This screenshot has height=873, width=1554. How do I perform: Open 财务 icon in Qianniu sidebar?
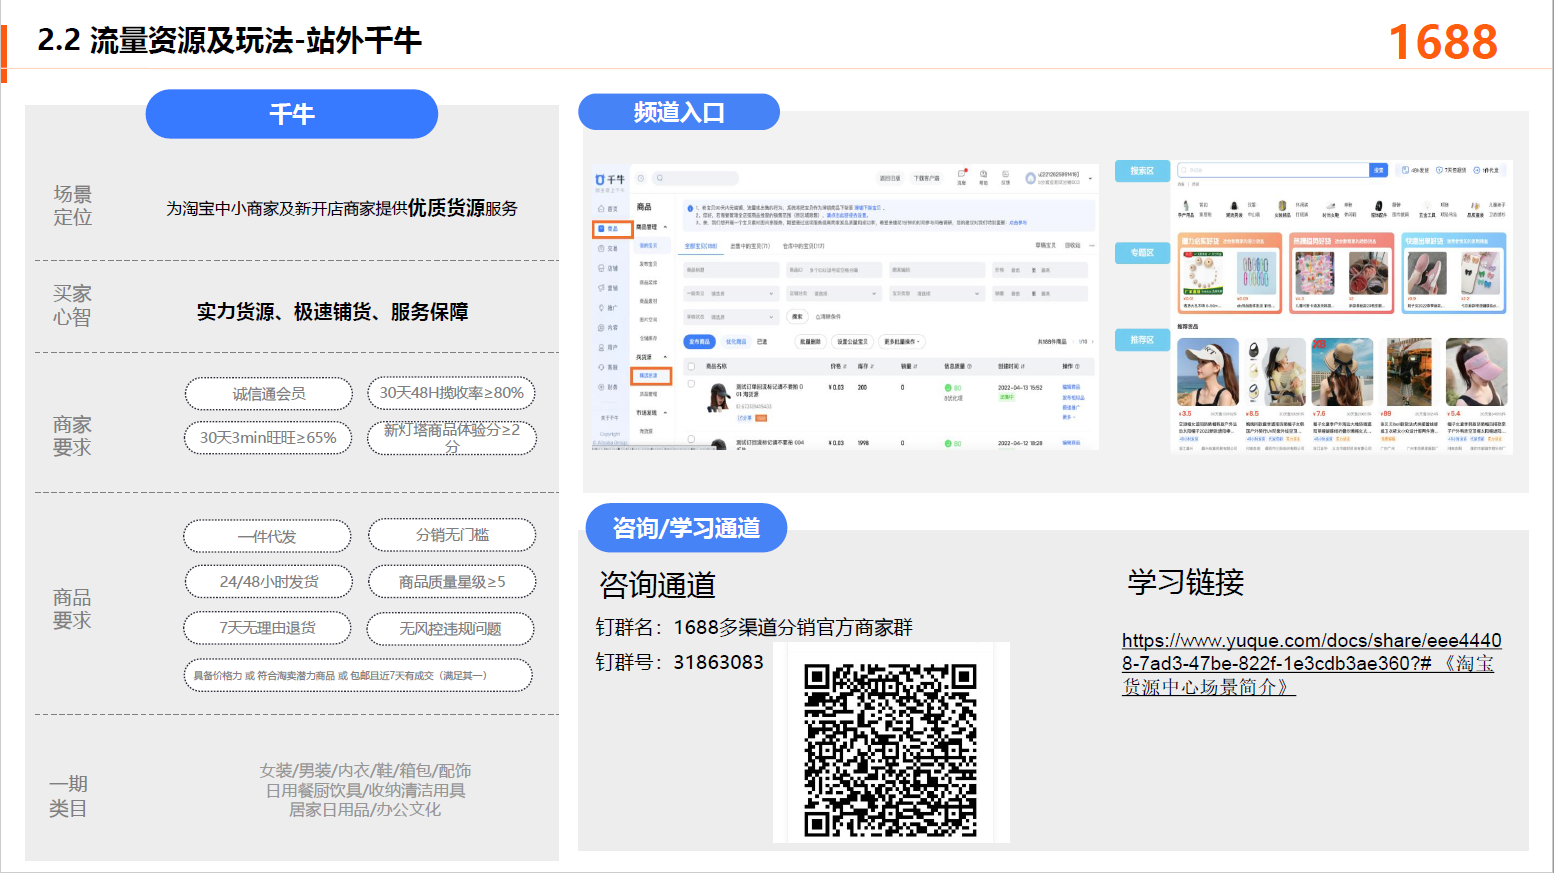tap(601, 387)
